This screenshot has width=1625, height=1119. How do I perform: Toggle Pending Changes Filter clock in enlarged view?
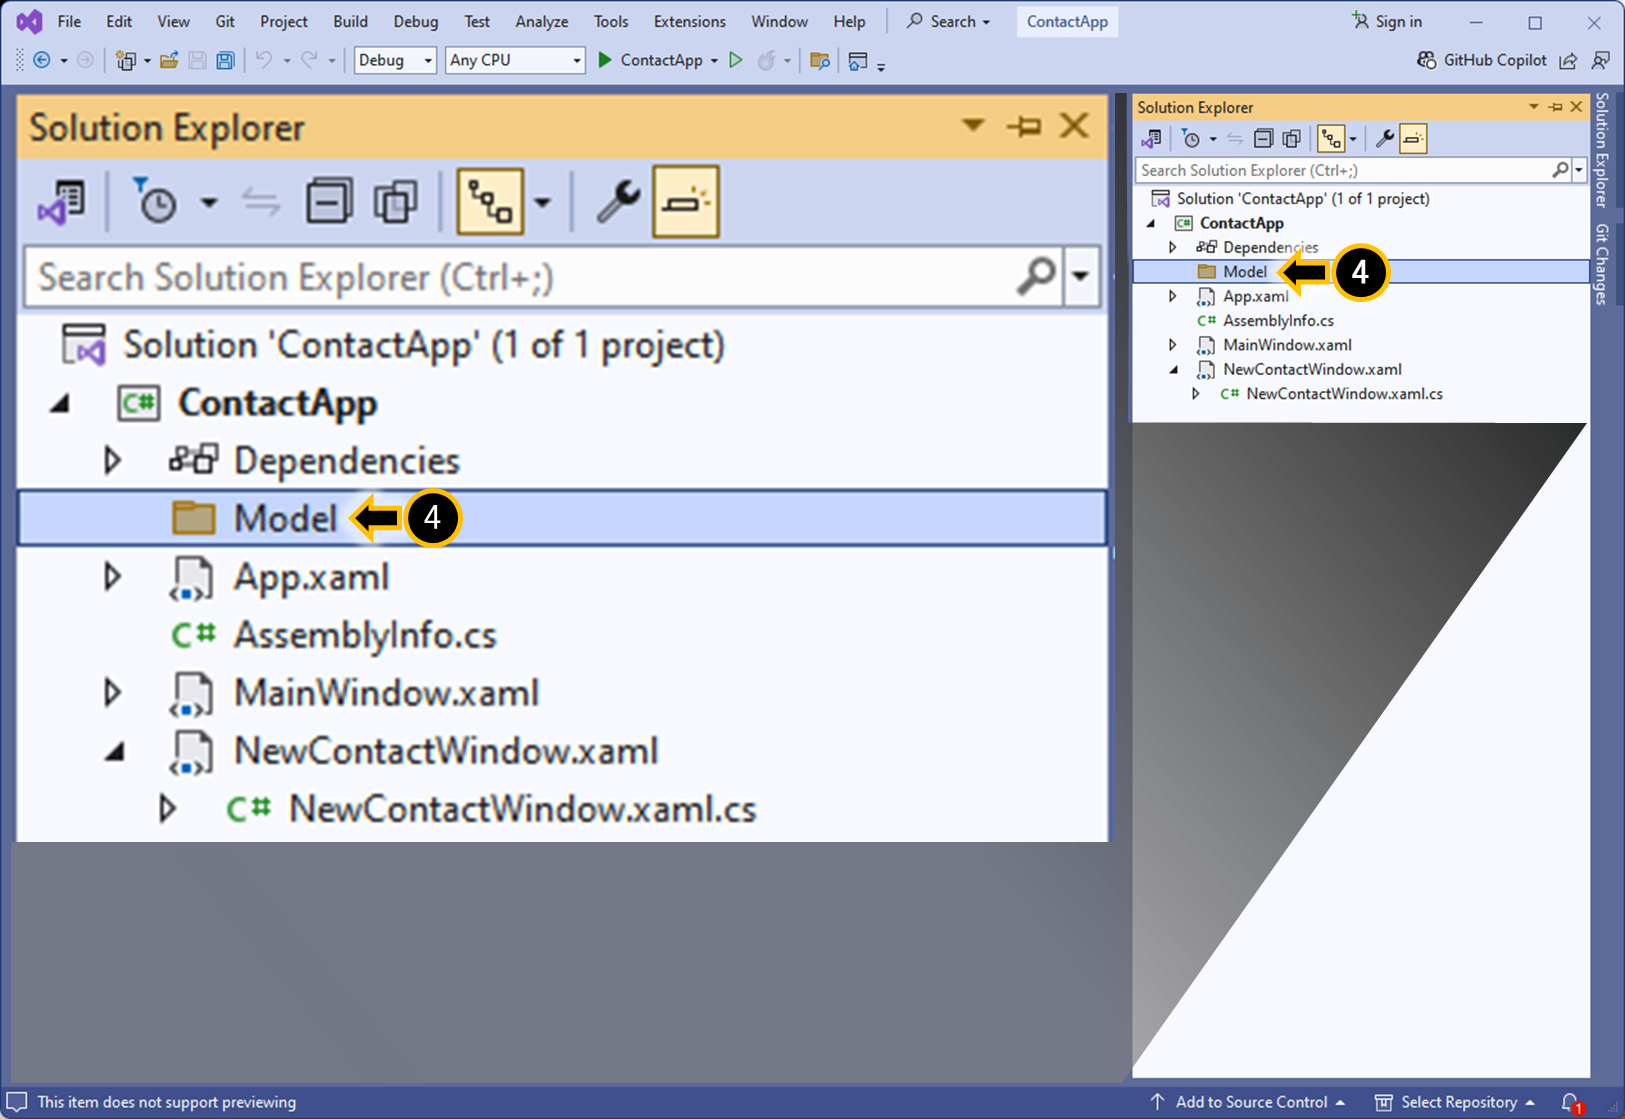155,202
